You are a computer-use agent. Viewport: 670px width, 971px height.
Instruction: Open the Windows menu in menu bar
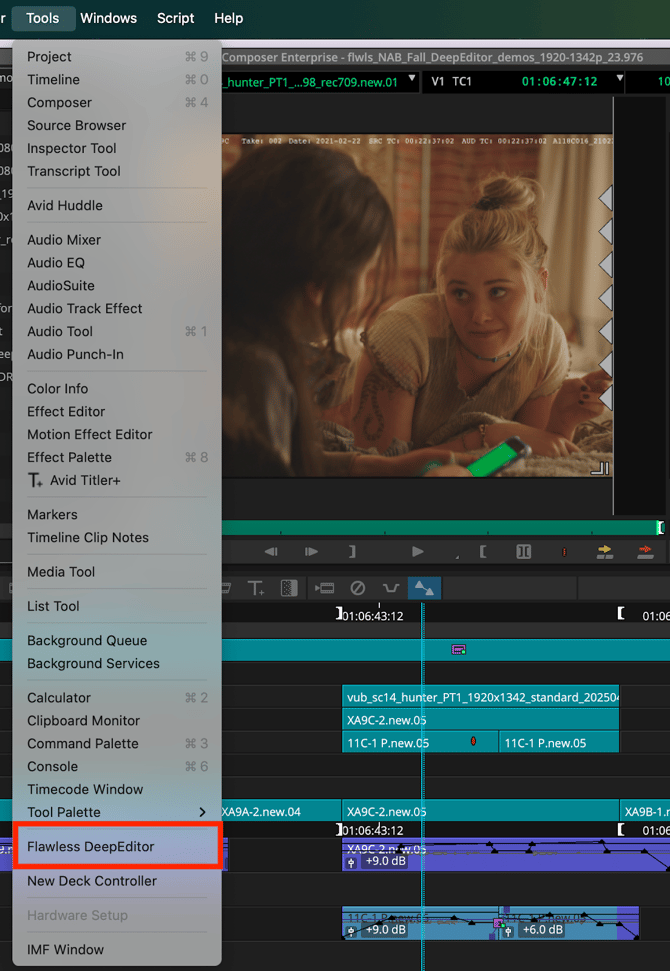(108, 18)
